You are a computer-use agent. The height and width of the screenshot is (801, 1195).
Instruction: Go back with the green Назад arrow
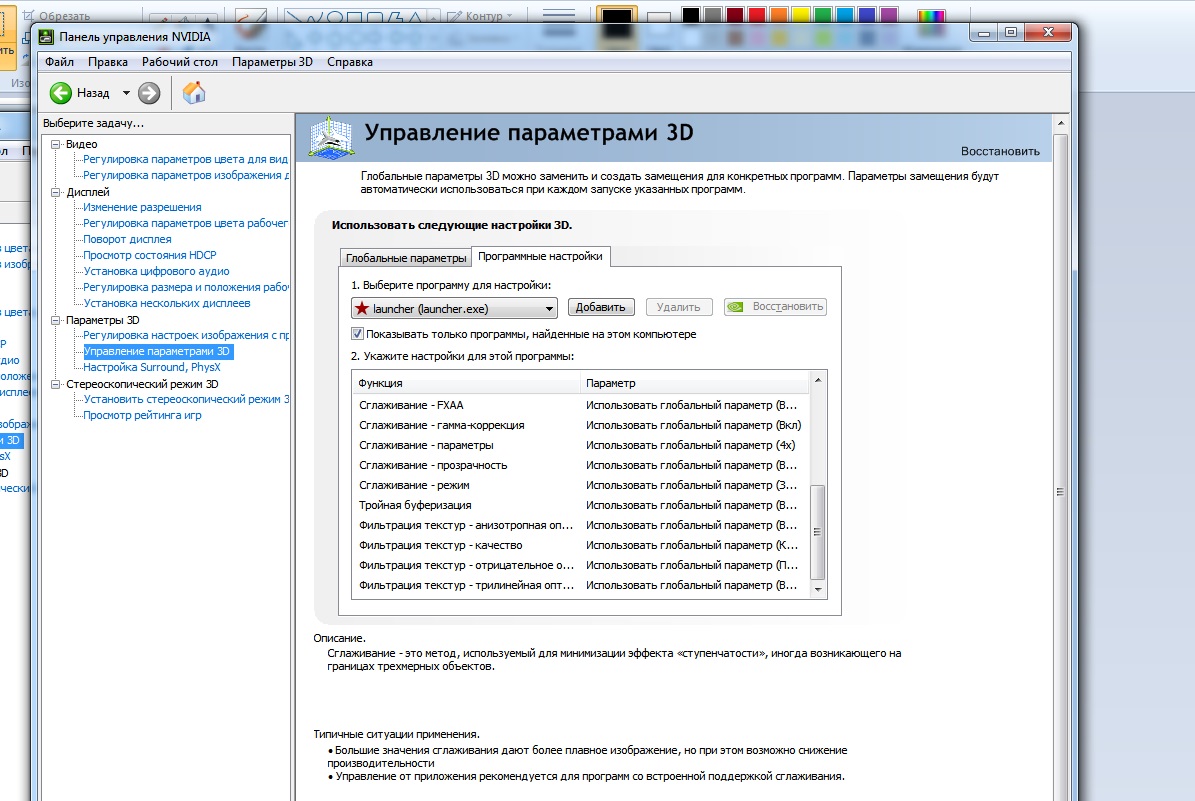coord(60,93)
